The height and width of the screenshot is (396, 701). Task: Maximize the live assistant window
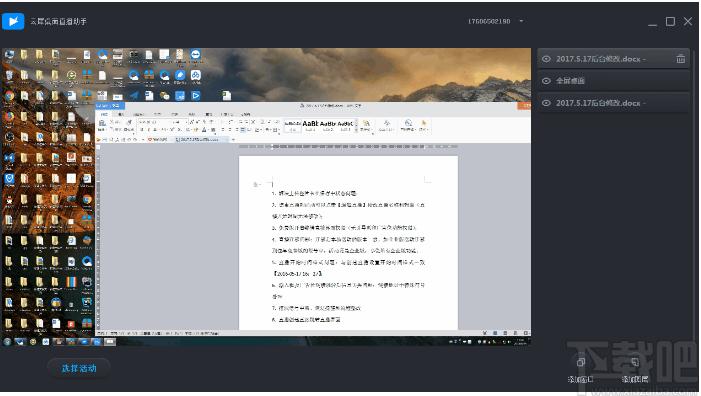[670, 21]
